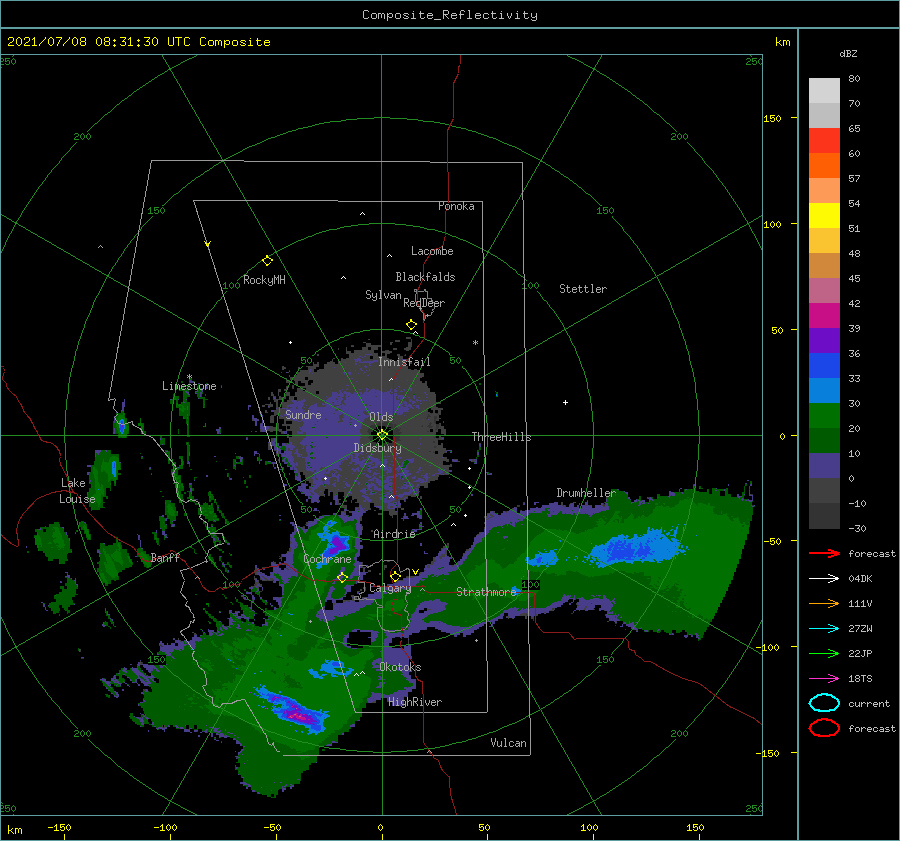This screenshot has width=900, height=841.
Task: Click the Airdrie city label
Action: (394, 534)
